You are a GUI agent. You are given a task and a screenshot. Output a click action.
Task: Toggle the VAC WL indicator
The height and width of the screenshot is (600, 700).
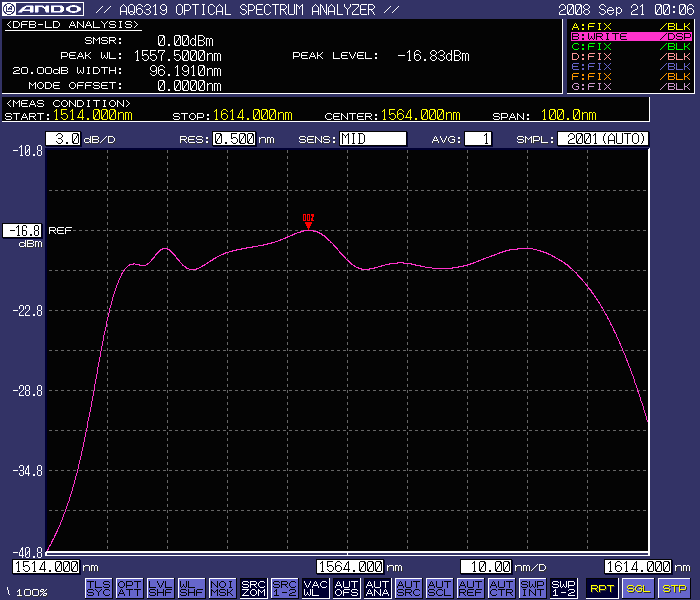316,588
